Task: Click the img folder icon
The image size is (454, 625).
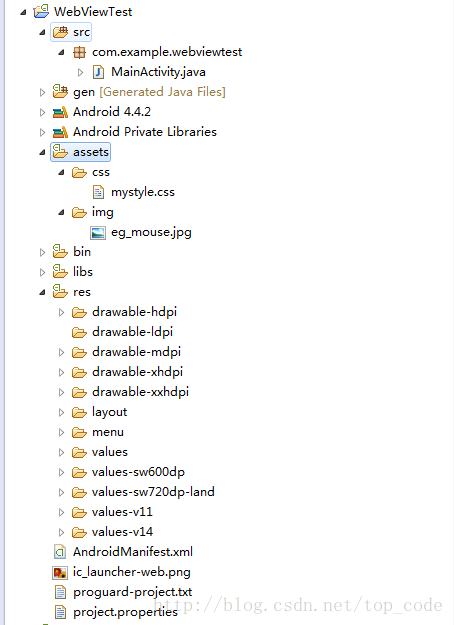Action: [x=79, y=212]
